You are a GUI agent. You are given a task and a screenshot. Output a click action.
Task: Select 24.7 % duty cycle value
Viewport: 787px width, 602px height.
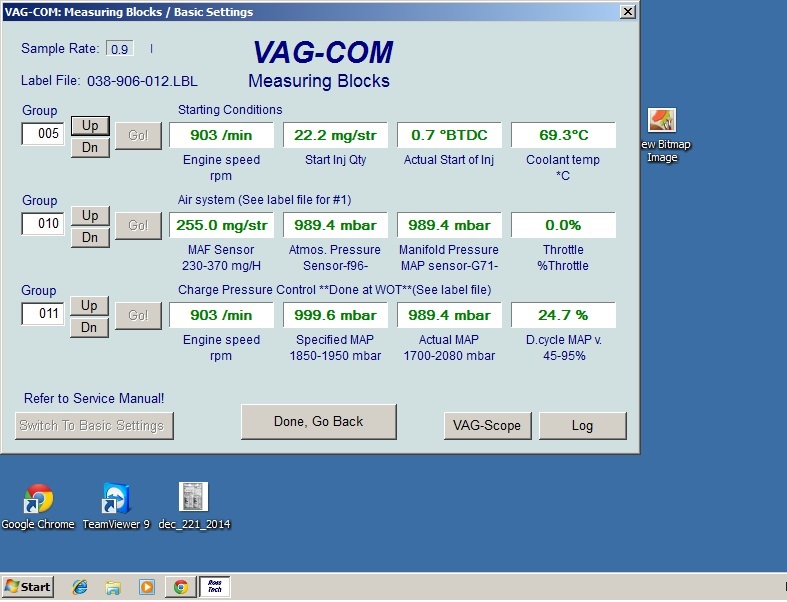[x=563, y=315]
